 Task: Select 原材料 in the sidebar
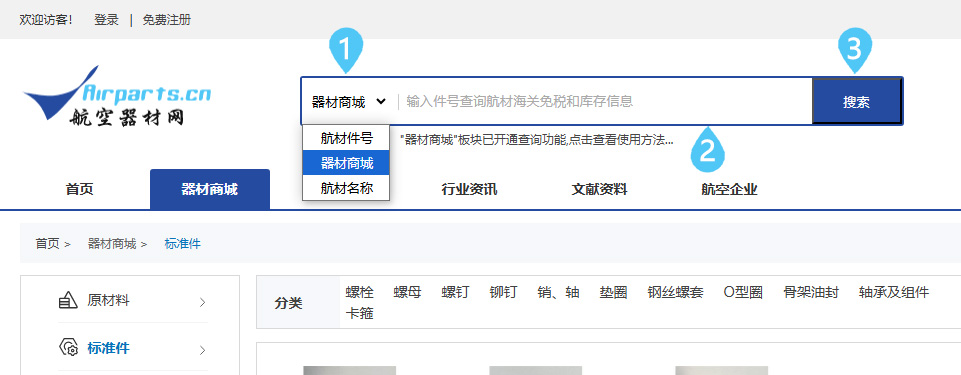point(108,300)
